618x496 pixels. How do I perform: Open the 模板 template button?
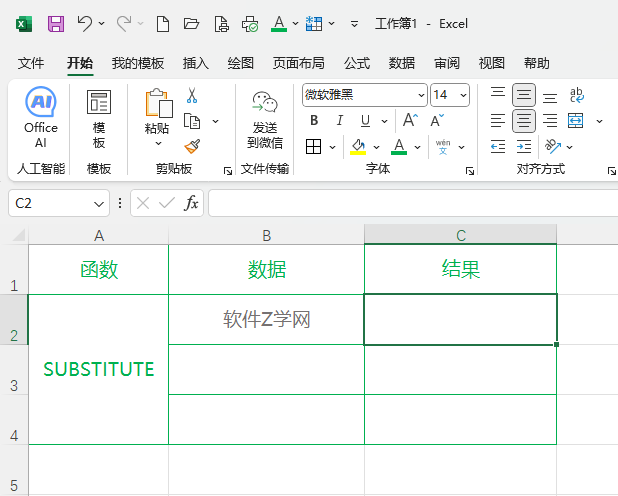pyautogui.click(x=99, y=118)
